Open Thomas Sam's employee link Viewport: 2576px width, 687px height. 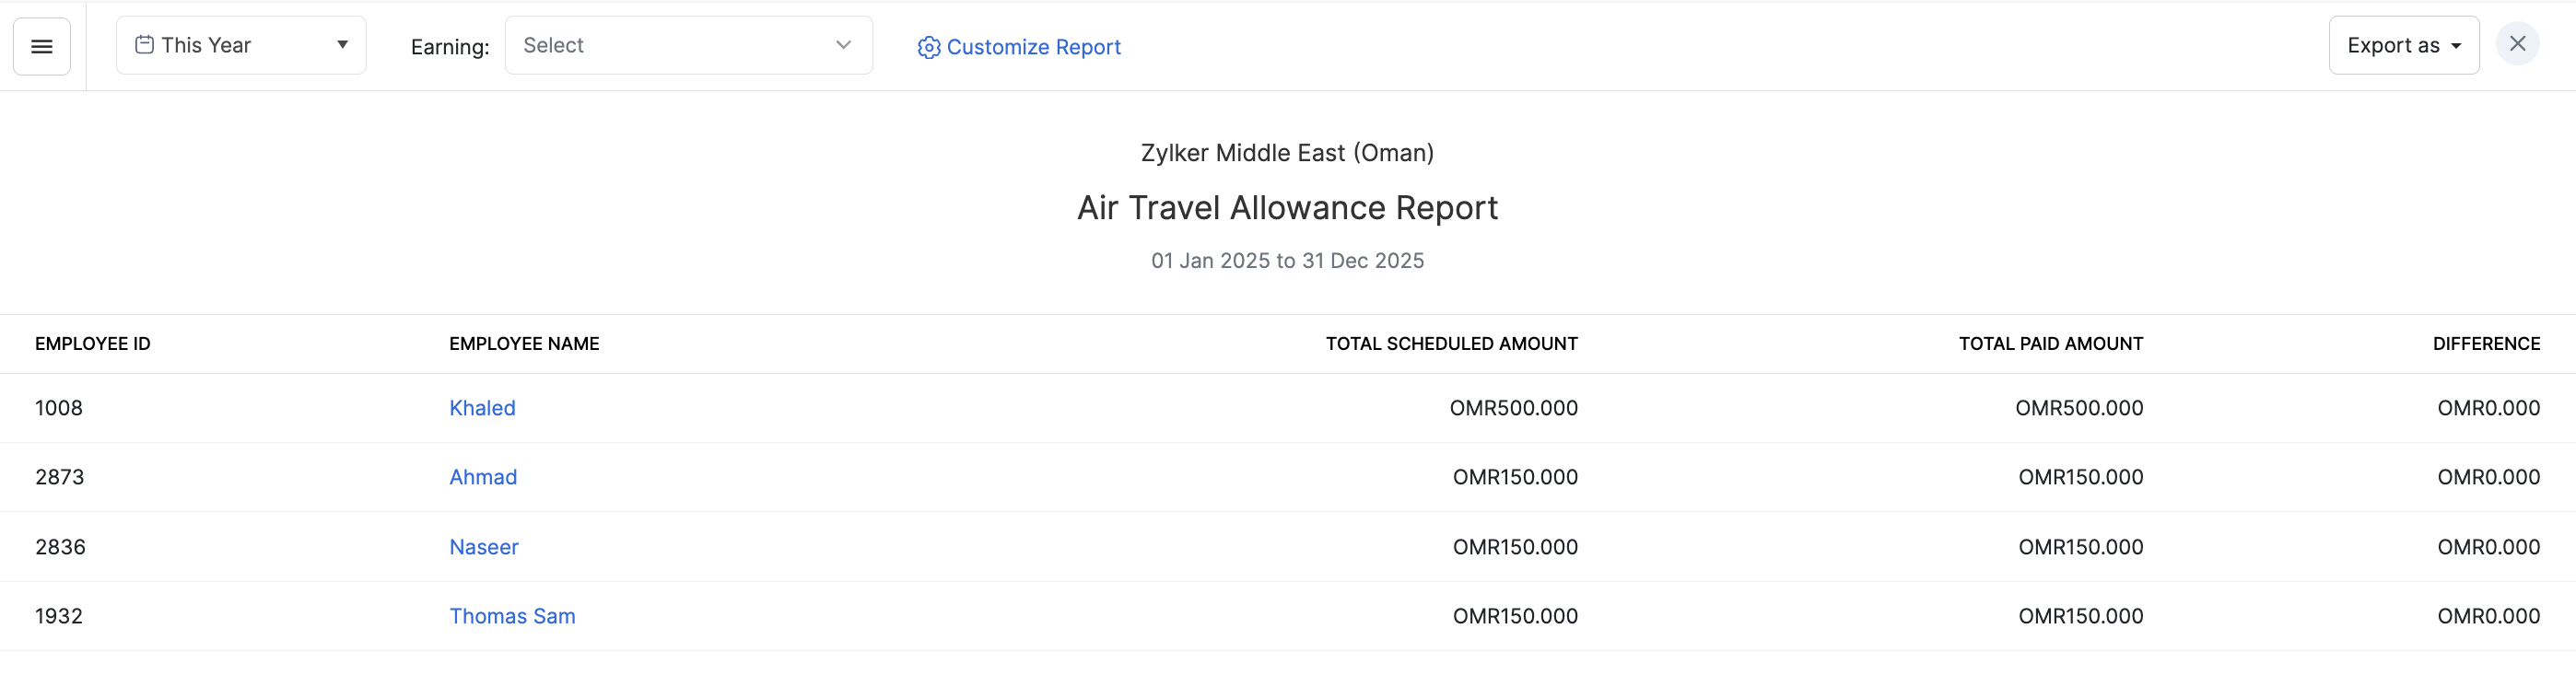[512, 616]
